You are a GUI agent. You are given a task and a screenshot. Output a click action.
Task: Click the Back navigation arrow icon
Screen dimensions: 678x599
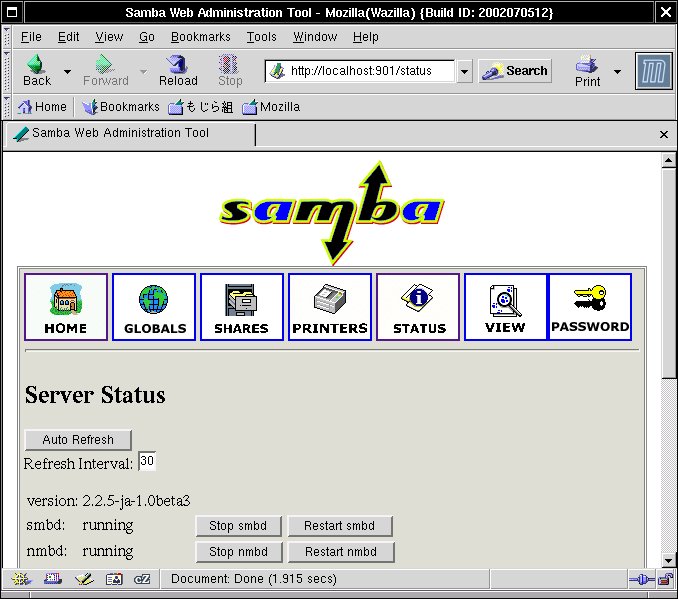coord(37,64)
